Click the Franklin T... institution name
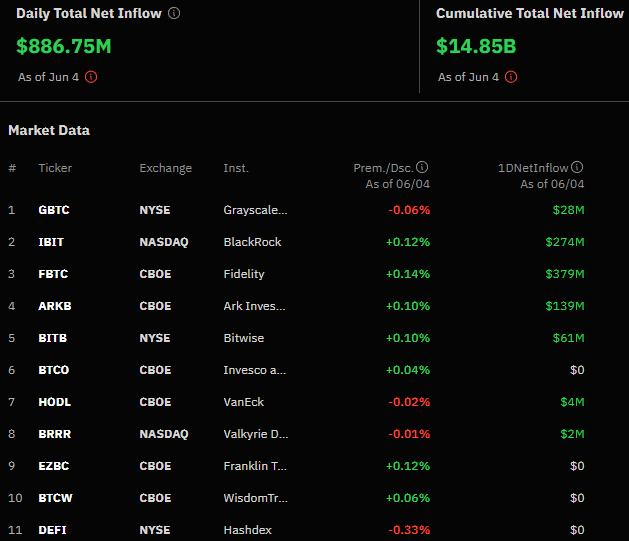This screenshot has width=629, height=541. [255, 466]
